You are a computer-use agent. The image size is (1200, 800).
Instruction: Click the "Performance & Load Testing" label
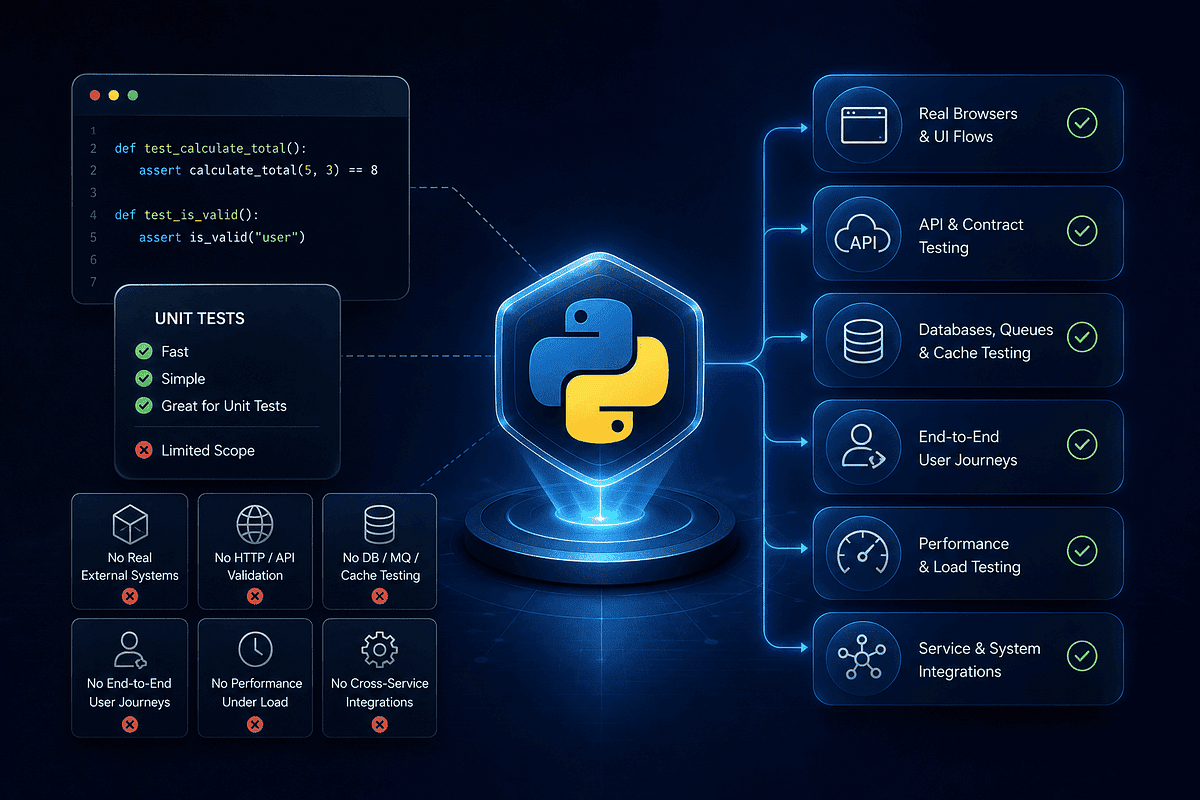click(x=970, y=555)
